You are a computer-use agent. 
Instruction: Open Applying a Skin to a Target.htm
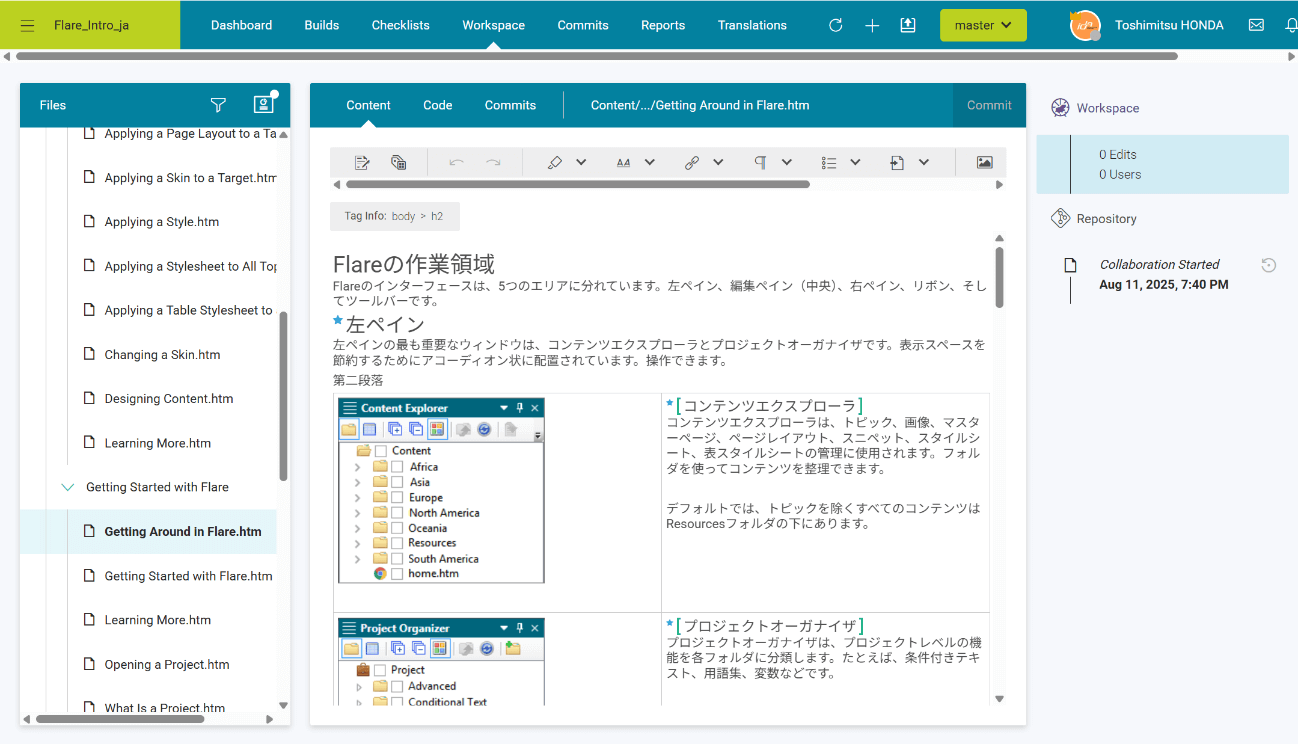(190, 178)
